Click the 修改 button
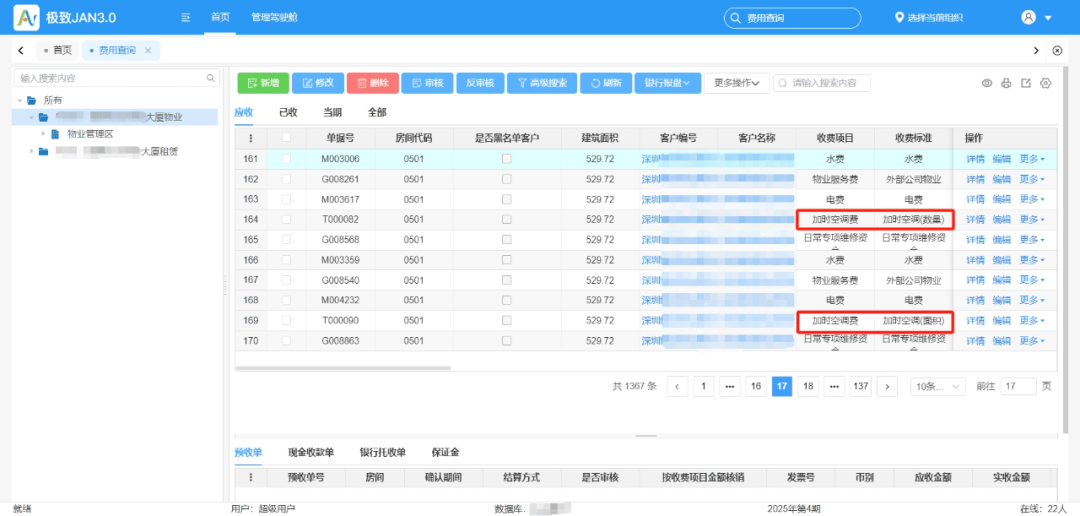Viewport: 1080px width, 516px height. (x=318, y=83)
